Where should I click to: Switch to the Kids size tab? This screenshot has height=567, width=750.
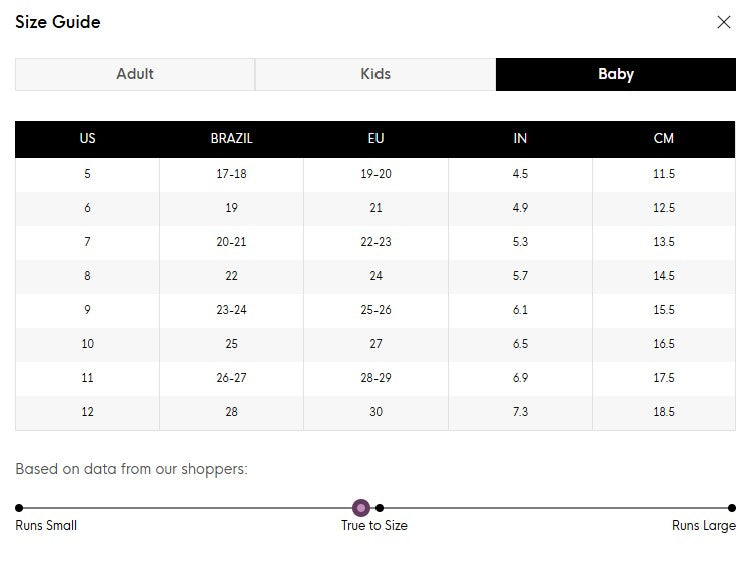375,74
